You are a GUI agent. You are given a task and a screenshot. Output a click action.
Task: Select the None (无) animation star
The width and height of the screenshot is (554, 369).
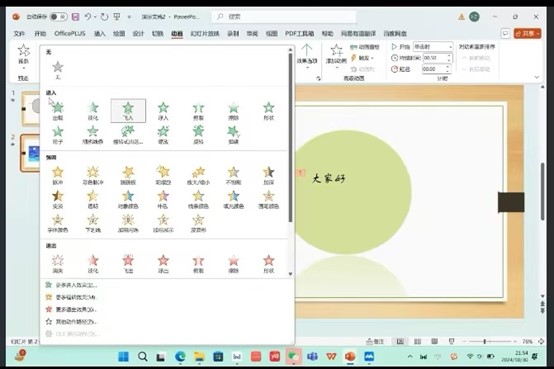[58, 70]
